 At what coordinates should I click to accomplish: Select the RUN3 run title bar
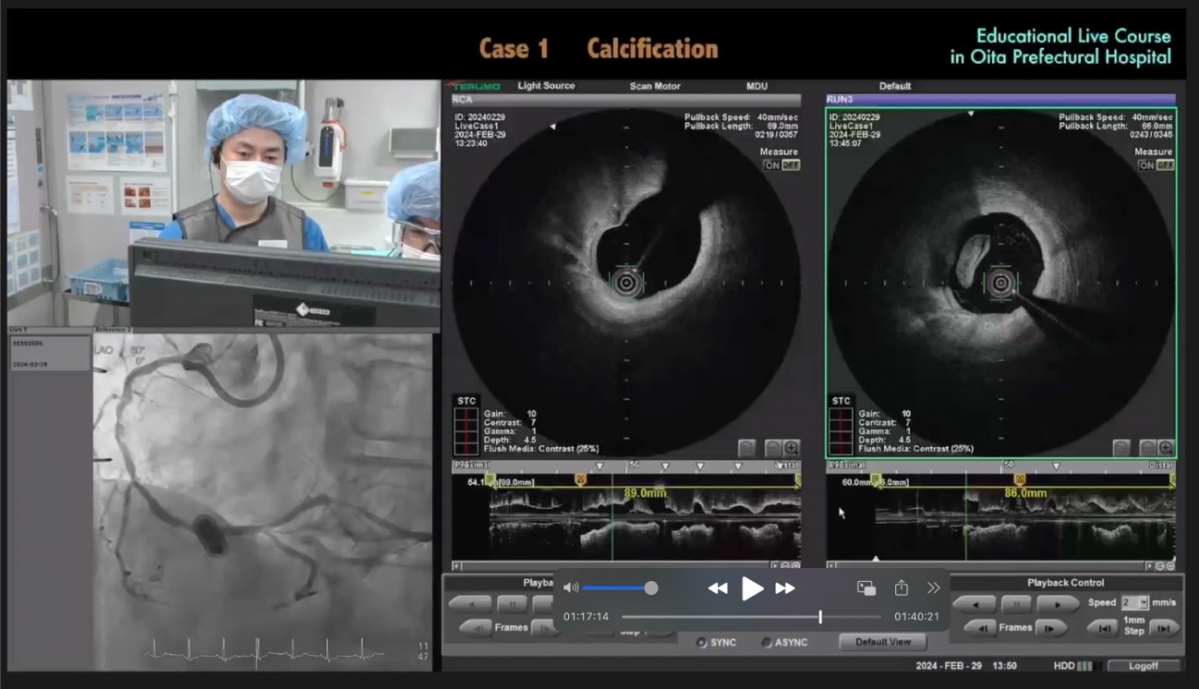1001,99
